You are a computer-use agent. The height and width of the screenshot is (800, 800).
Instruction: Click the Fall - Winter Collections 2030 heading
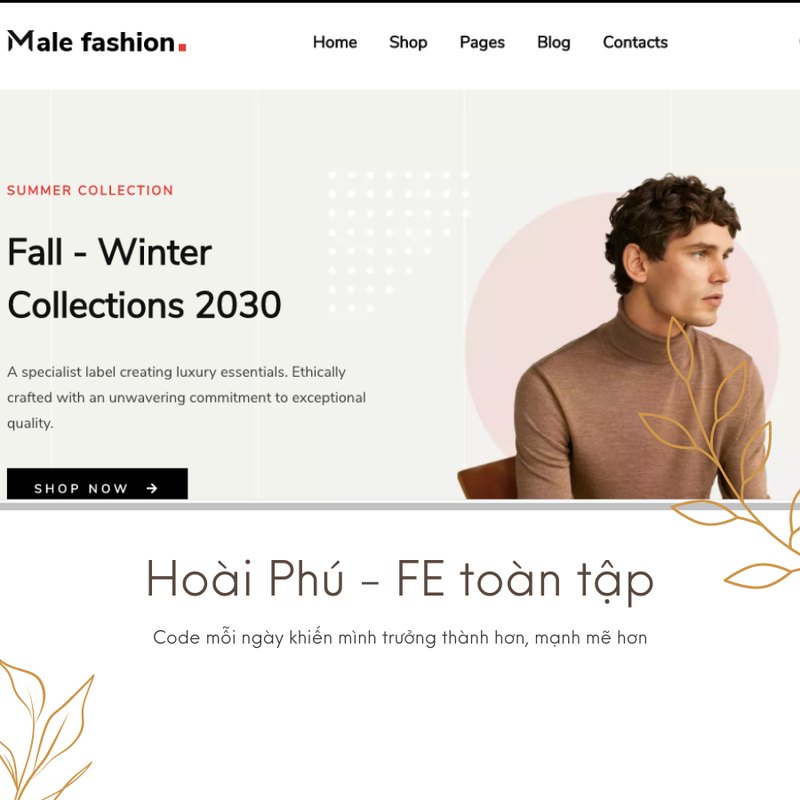tap(144, 278)
